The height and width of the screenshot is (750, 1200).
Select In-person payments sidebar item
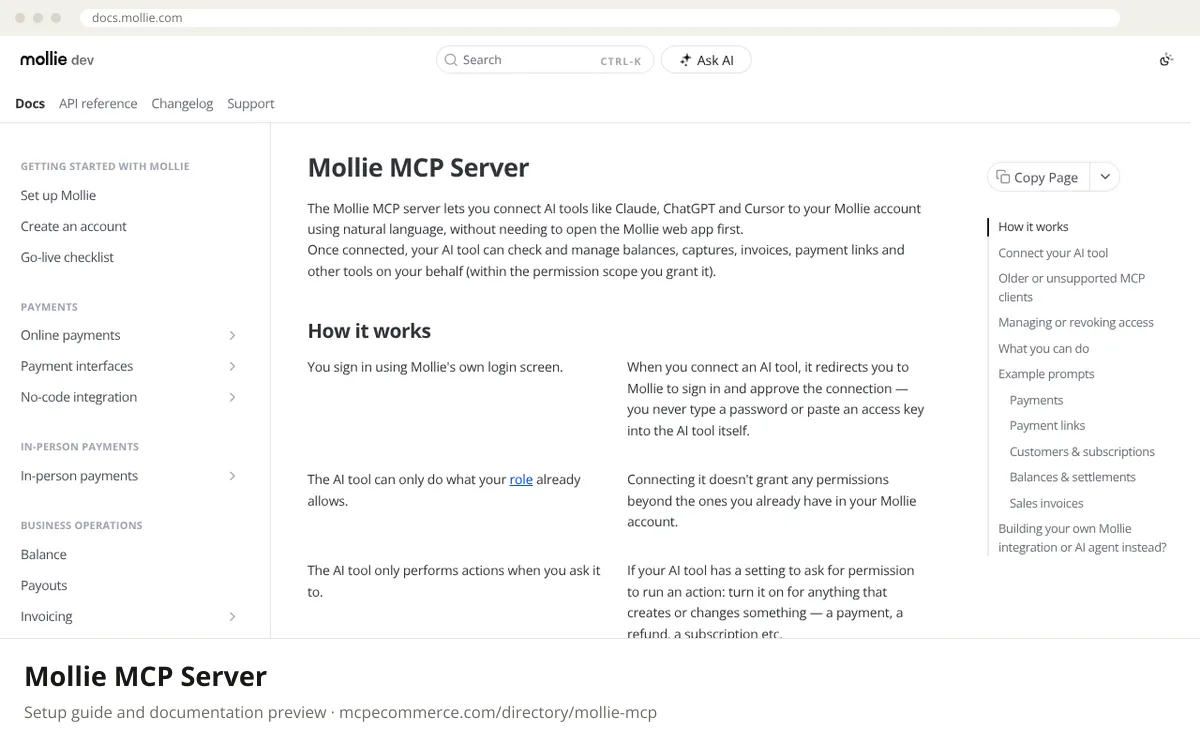click(x=79, y=476)
